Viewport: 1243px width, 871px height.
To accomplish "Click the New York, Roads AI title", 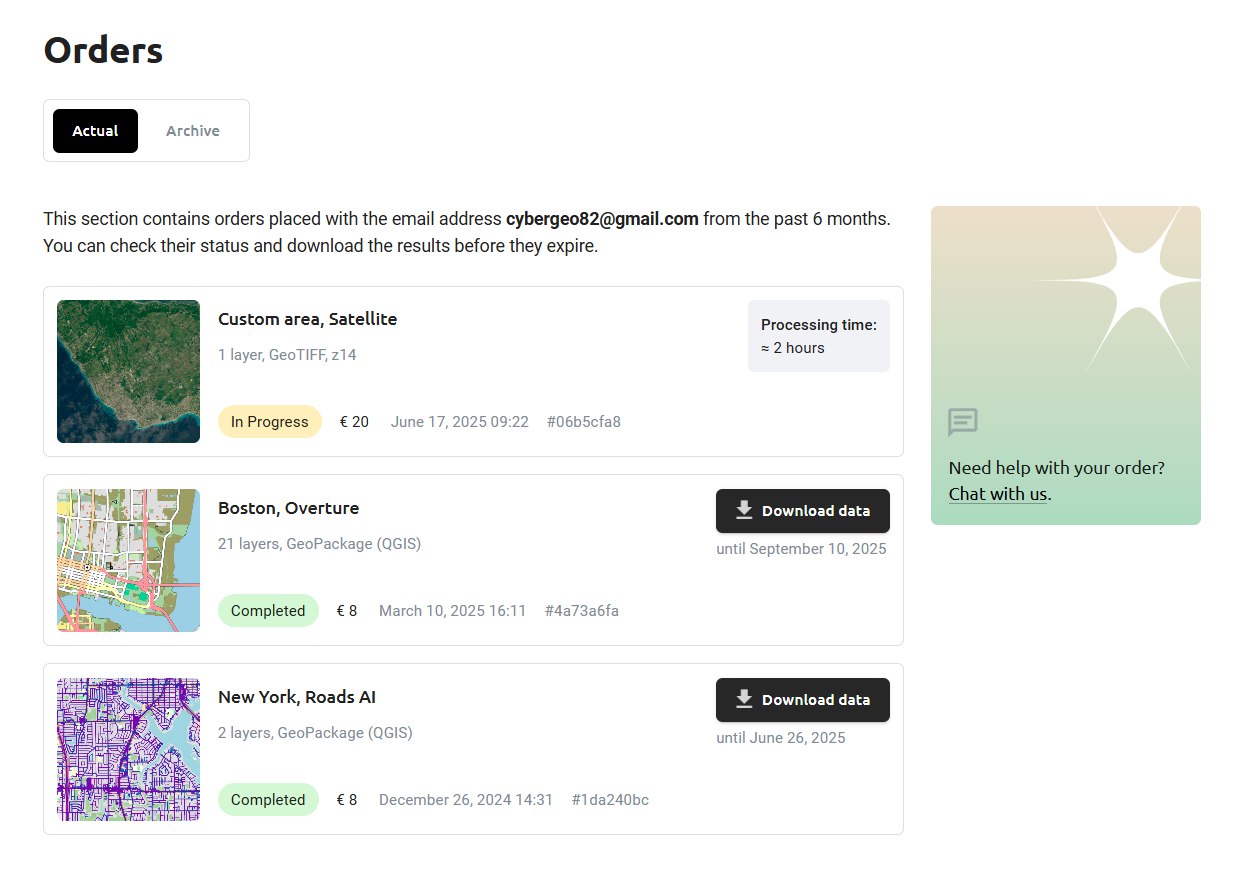I will click(297, 697).
